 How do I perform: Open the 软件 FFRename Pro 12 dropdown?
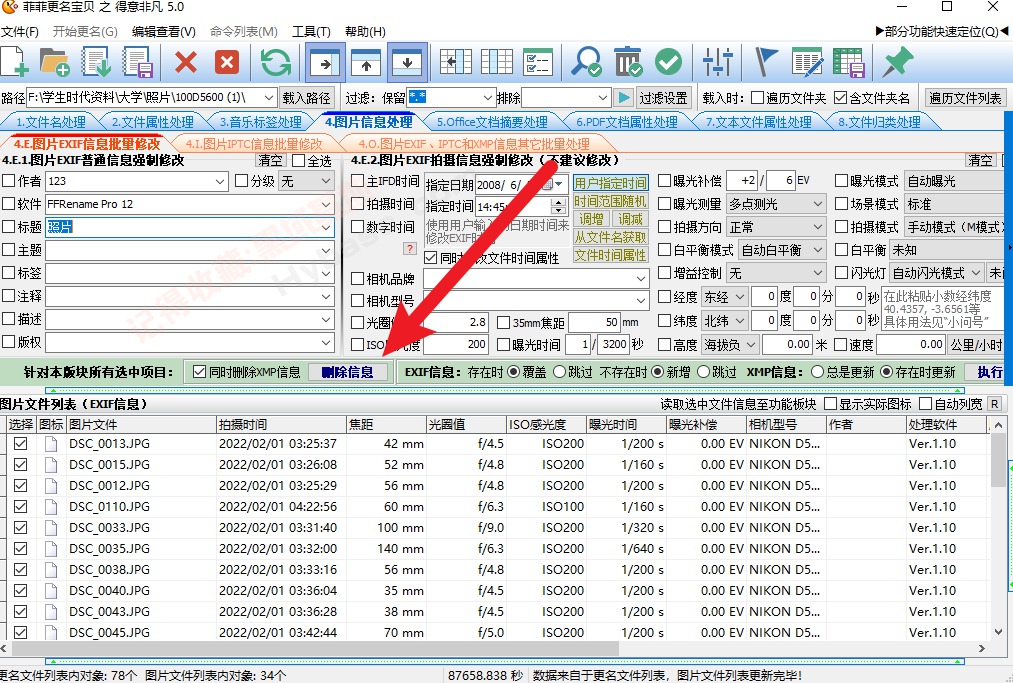tap(326, 204)
